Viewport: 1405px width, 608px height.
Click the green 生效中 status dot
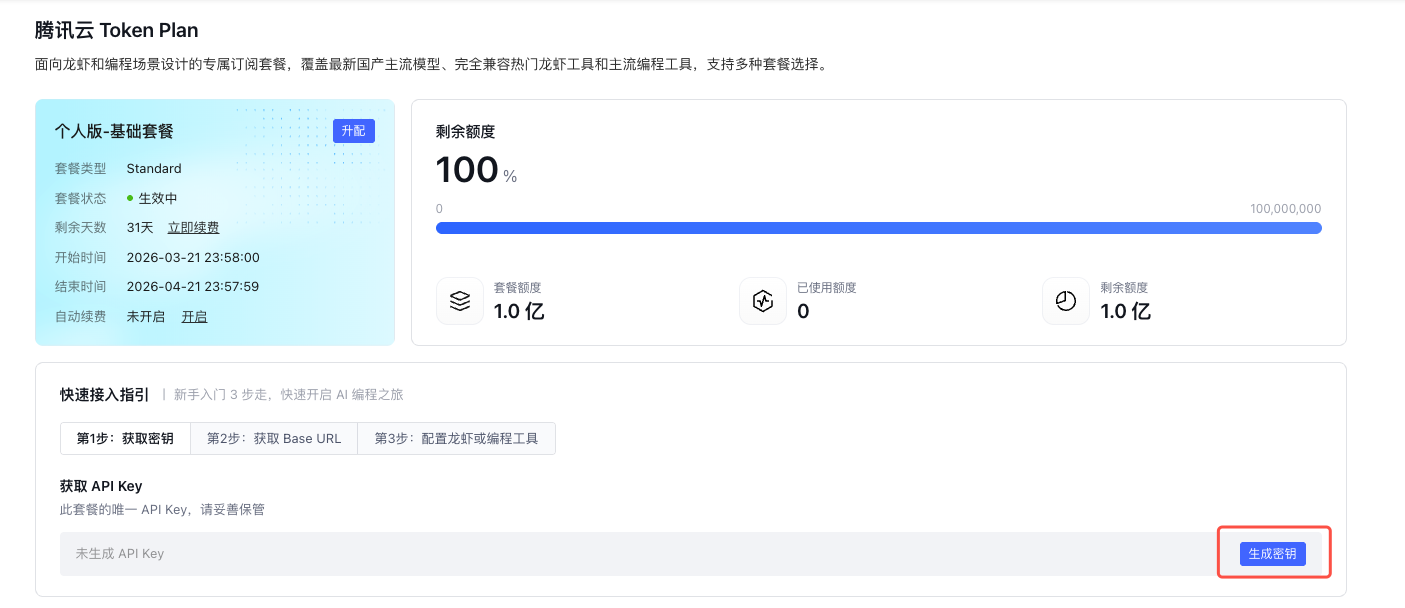click(x=130, y=198)
